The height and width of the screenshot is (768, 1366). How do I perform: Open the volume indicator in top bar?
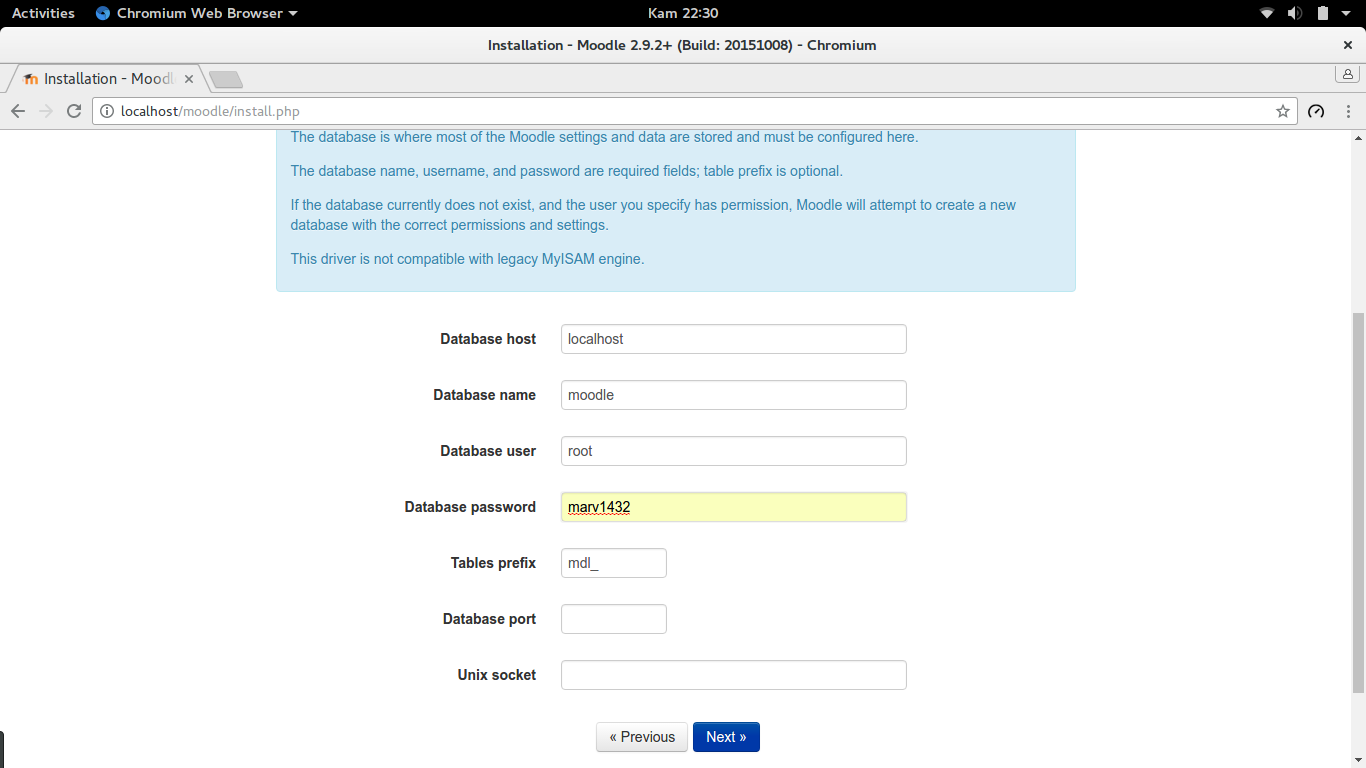(x=1295, y=13)
